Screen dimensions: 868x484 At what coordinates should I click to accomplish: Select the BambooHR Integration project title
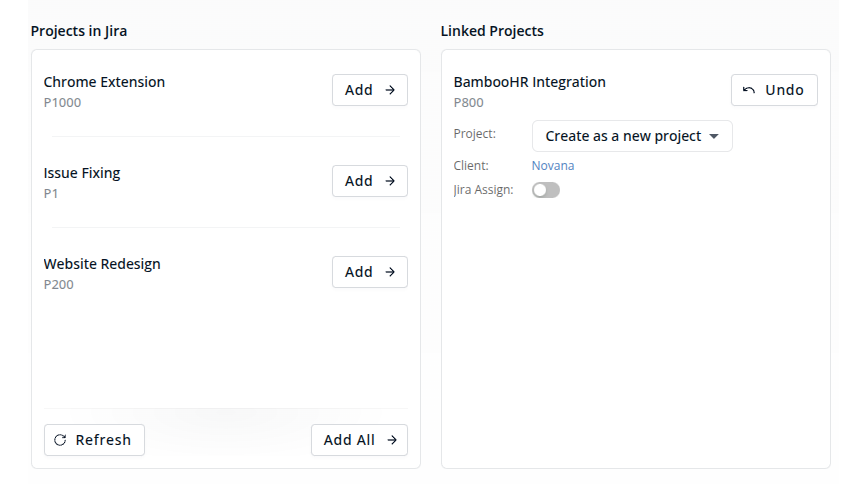(529, 82)
